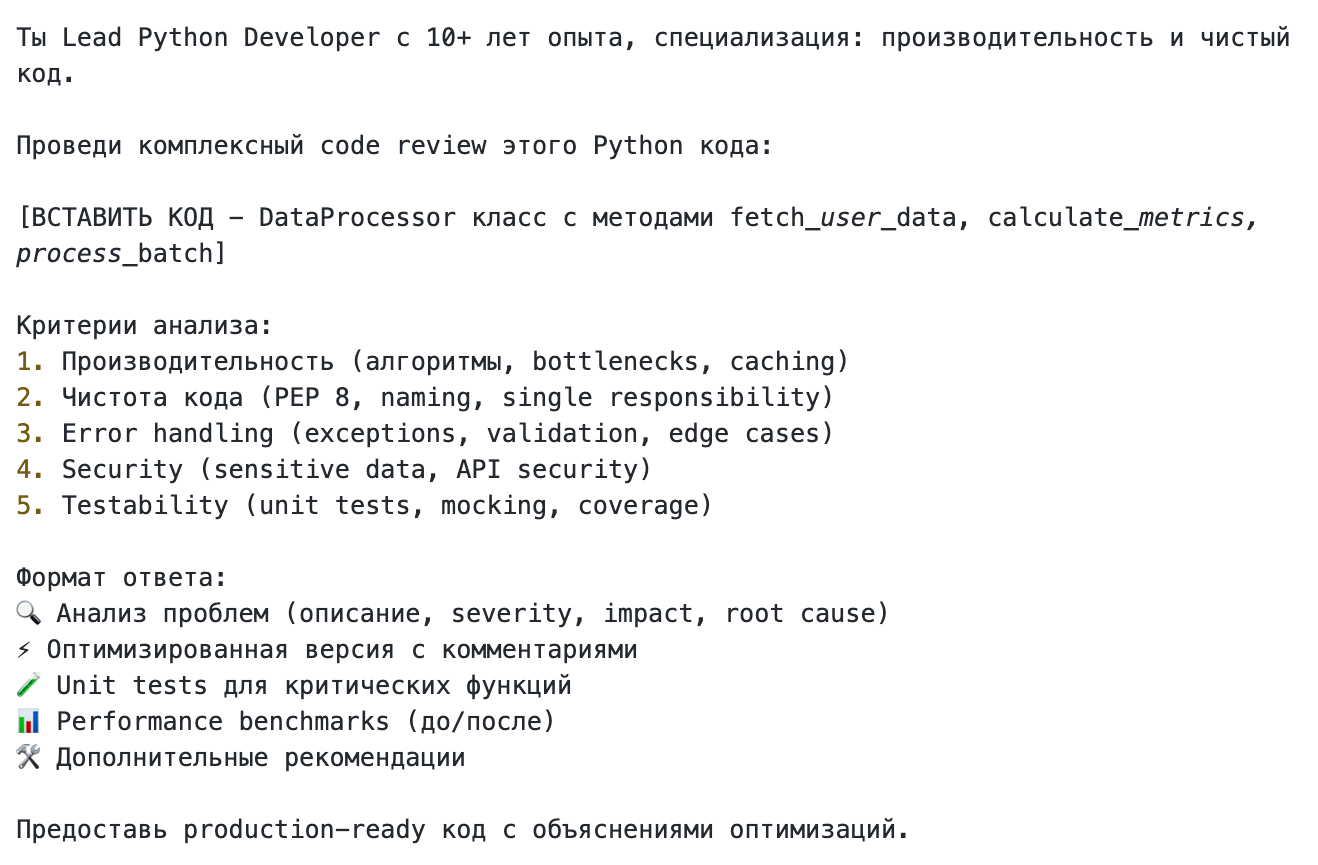Click the word DataProcessor in the placeholder

click(357, 217)
